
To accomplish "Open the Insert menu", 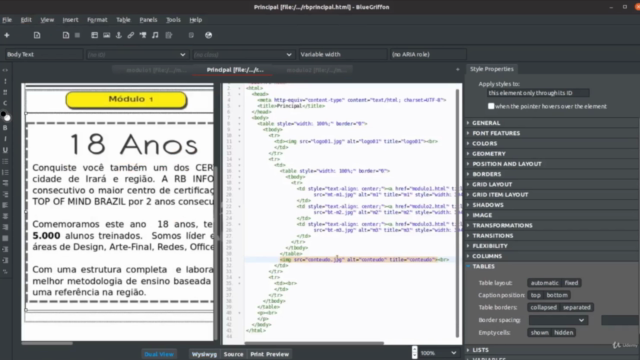I will coord(70,20).
